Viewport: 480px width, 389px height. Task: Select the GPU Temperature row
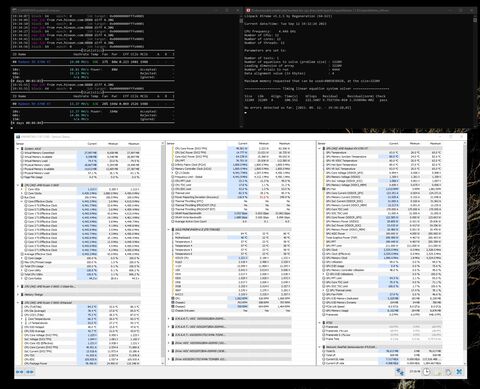pyautogui.click(x=382, y=153)
